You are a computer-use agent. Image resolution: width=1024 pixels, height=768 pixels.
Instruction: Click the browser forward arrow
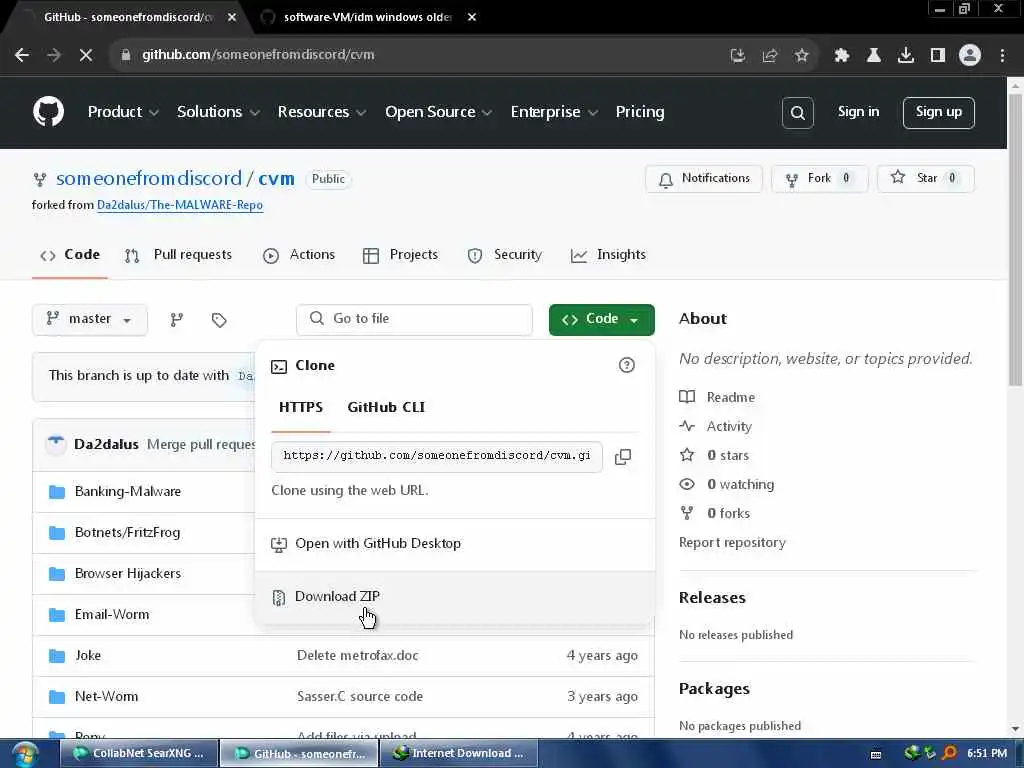tap(54, 55)
